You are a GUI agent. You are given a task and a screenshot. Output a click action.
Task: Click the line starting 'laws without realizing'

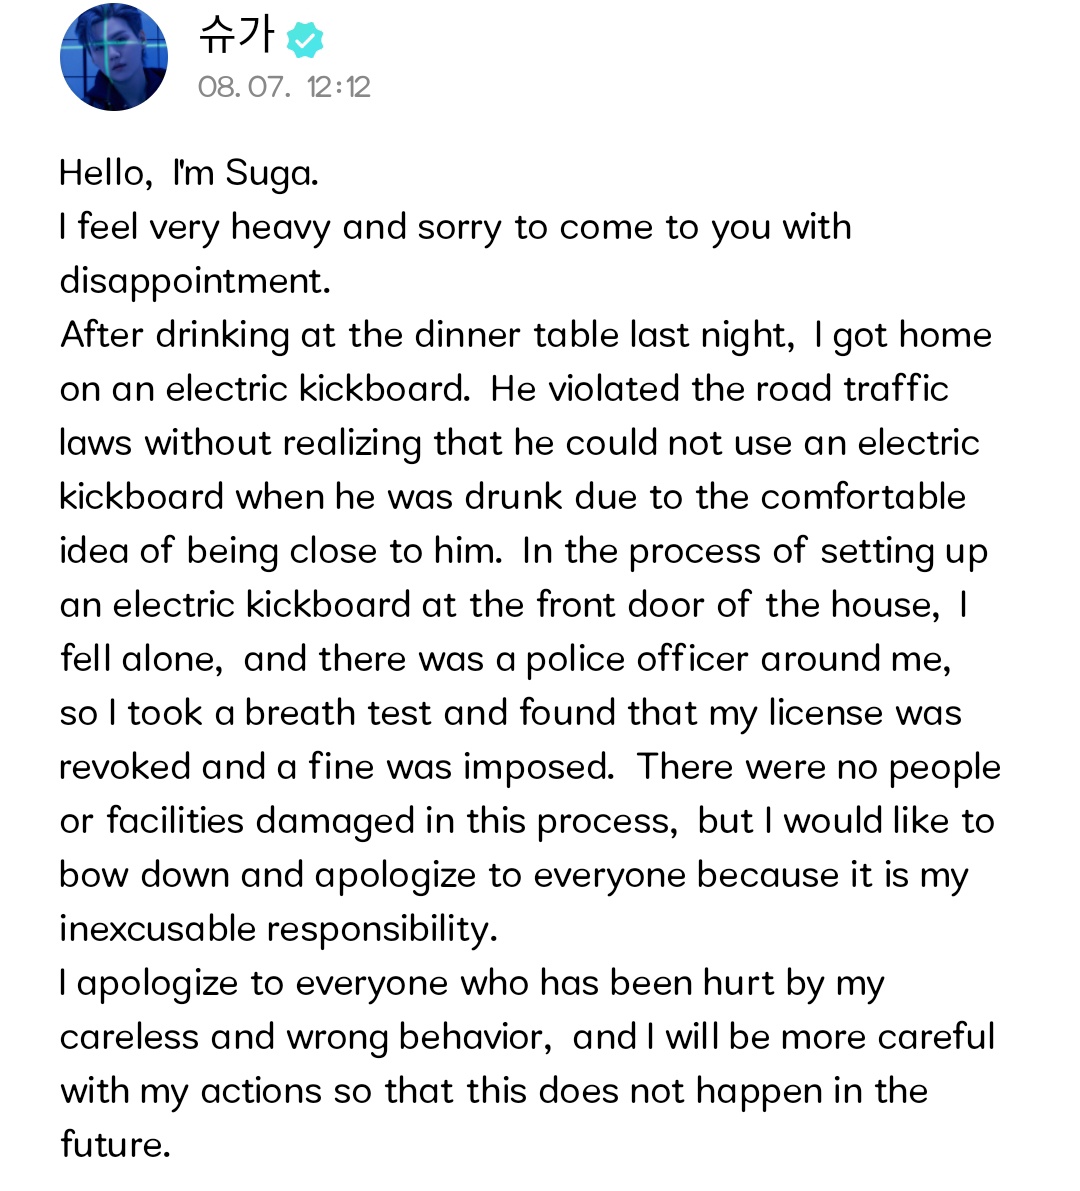(x=520, y=444)
